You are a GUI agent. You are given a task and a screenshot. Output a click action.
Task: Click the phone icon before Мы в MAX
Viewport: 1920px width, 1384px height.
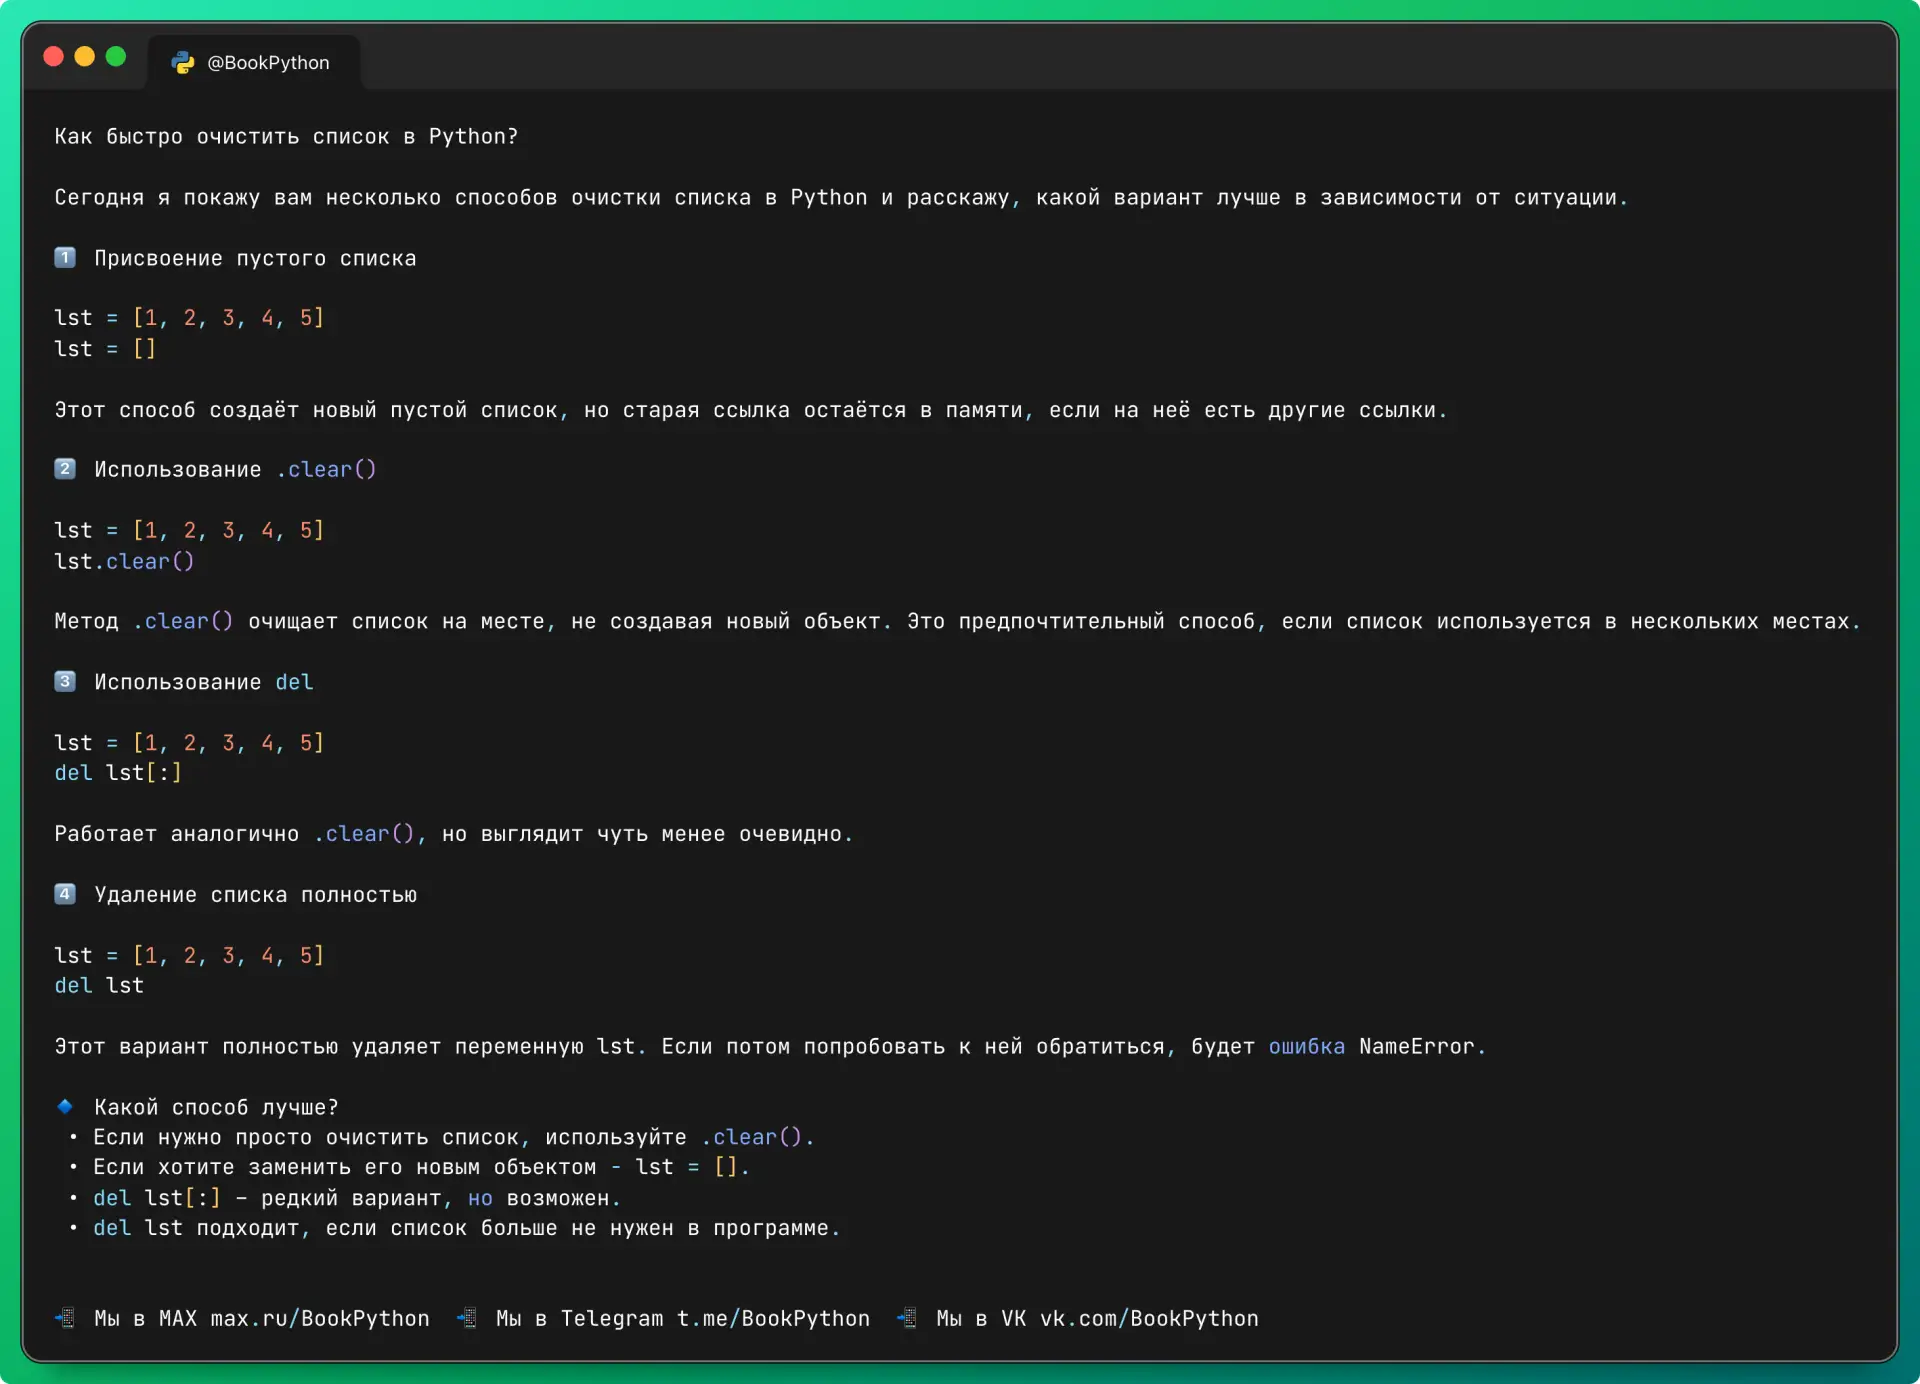(65, 1318)
